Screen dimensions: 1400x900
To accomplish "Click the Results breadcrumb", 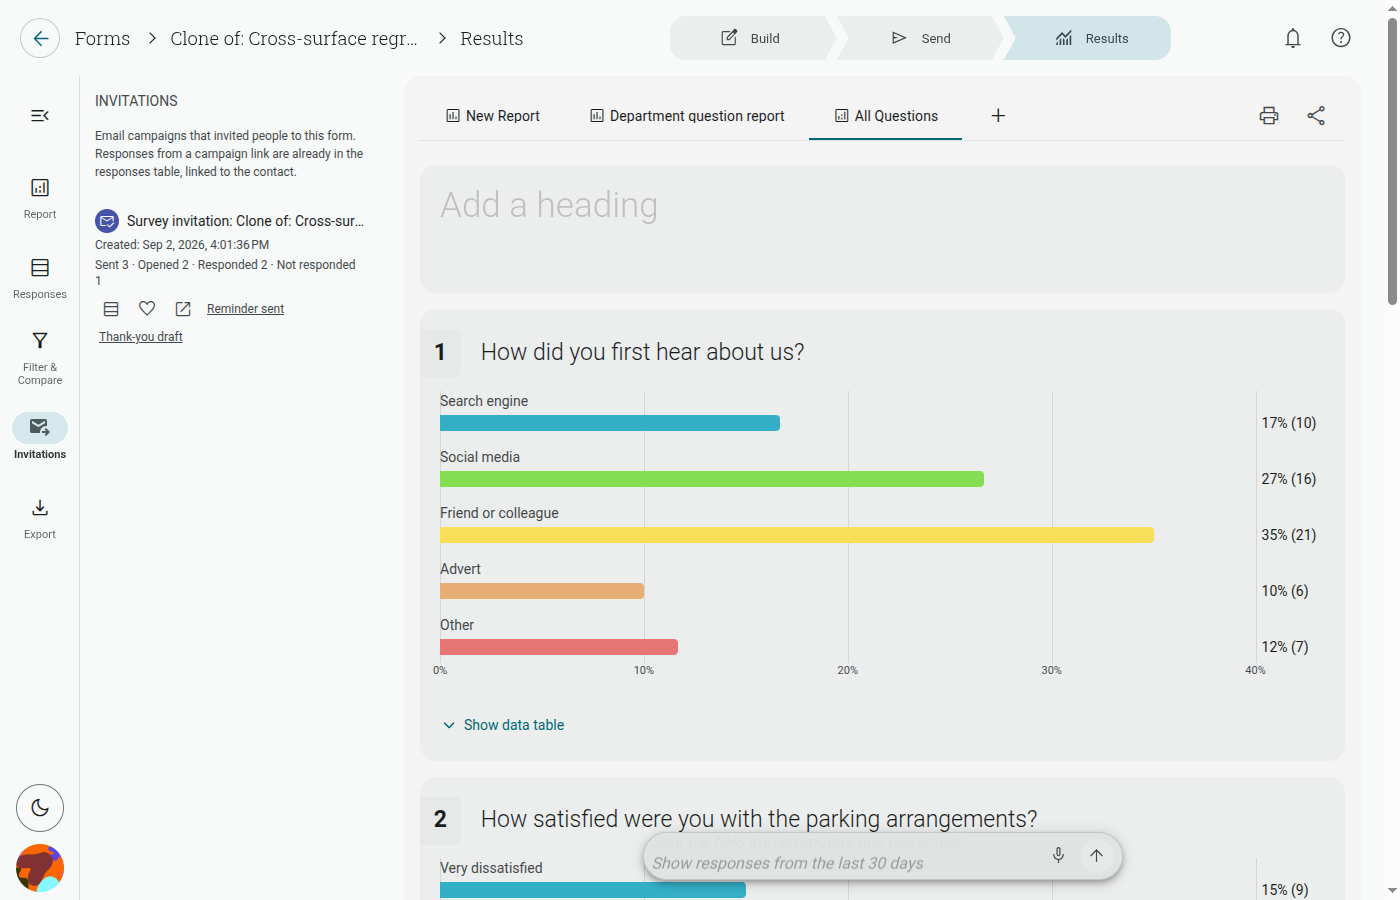I will [x=492, y=38].
